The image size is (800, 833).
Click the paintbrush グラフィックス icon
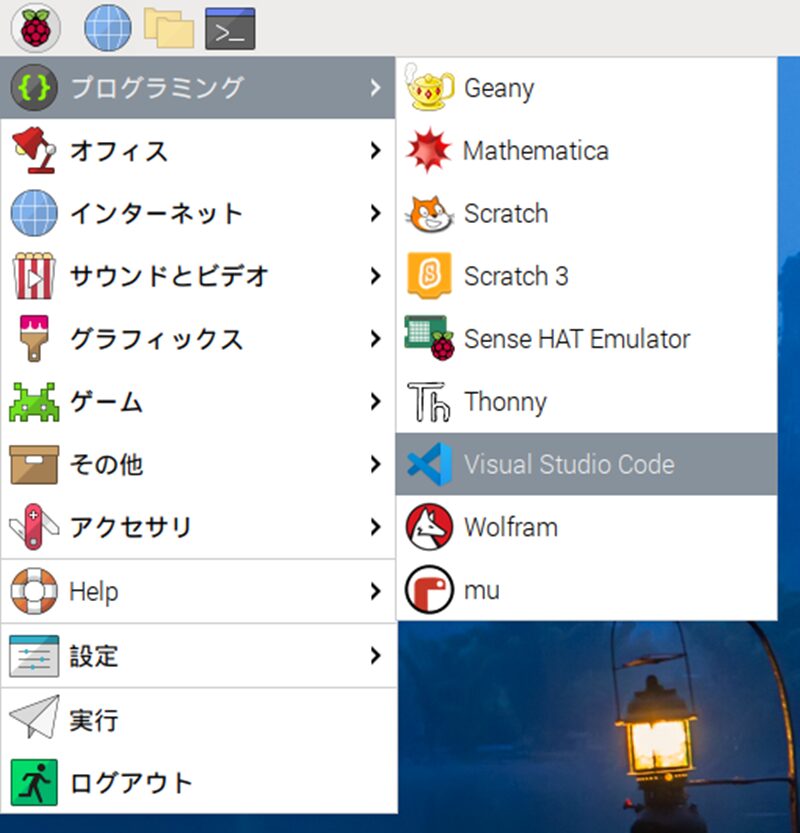(x=34, y=338)
